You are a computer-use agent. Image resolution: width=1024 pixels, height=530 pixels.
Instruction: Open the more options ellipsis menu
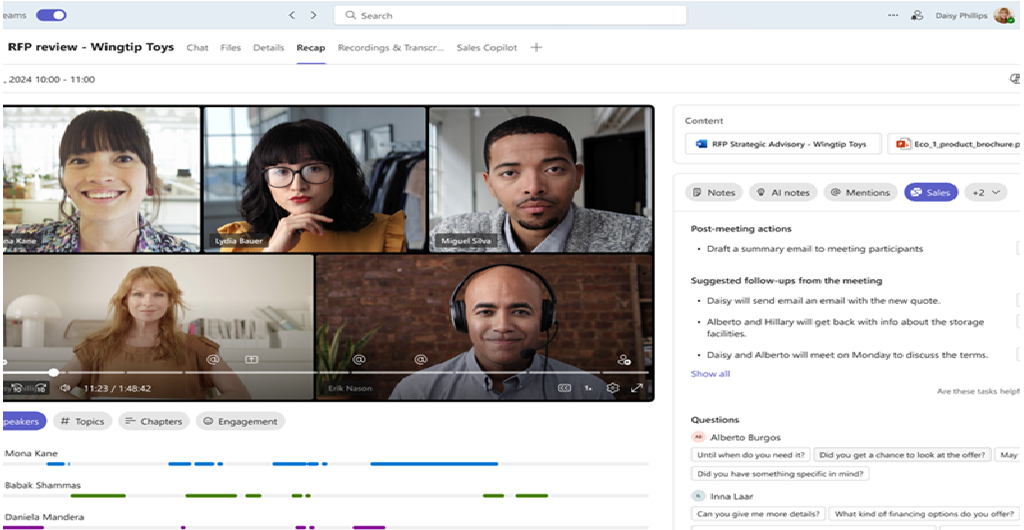click(893, 15)
